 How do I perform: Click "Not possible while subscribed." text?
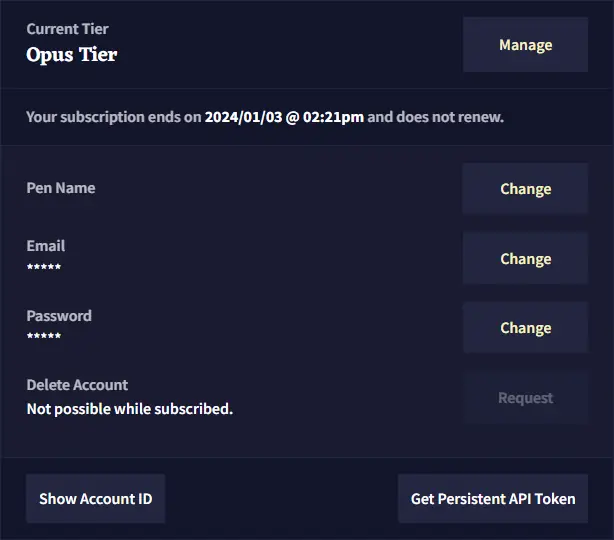[x=129, y=408]
